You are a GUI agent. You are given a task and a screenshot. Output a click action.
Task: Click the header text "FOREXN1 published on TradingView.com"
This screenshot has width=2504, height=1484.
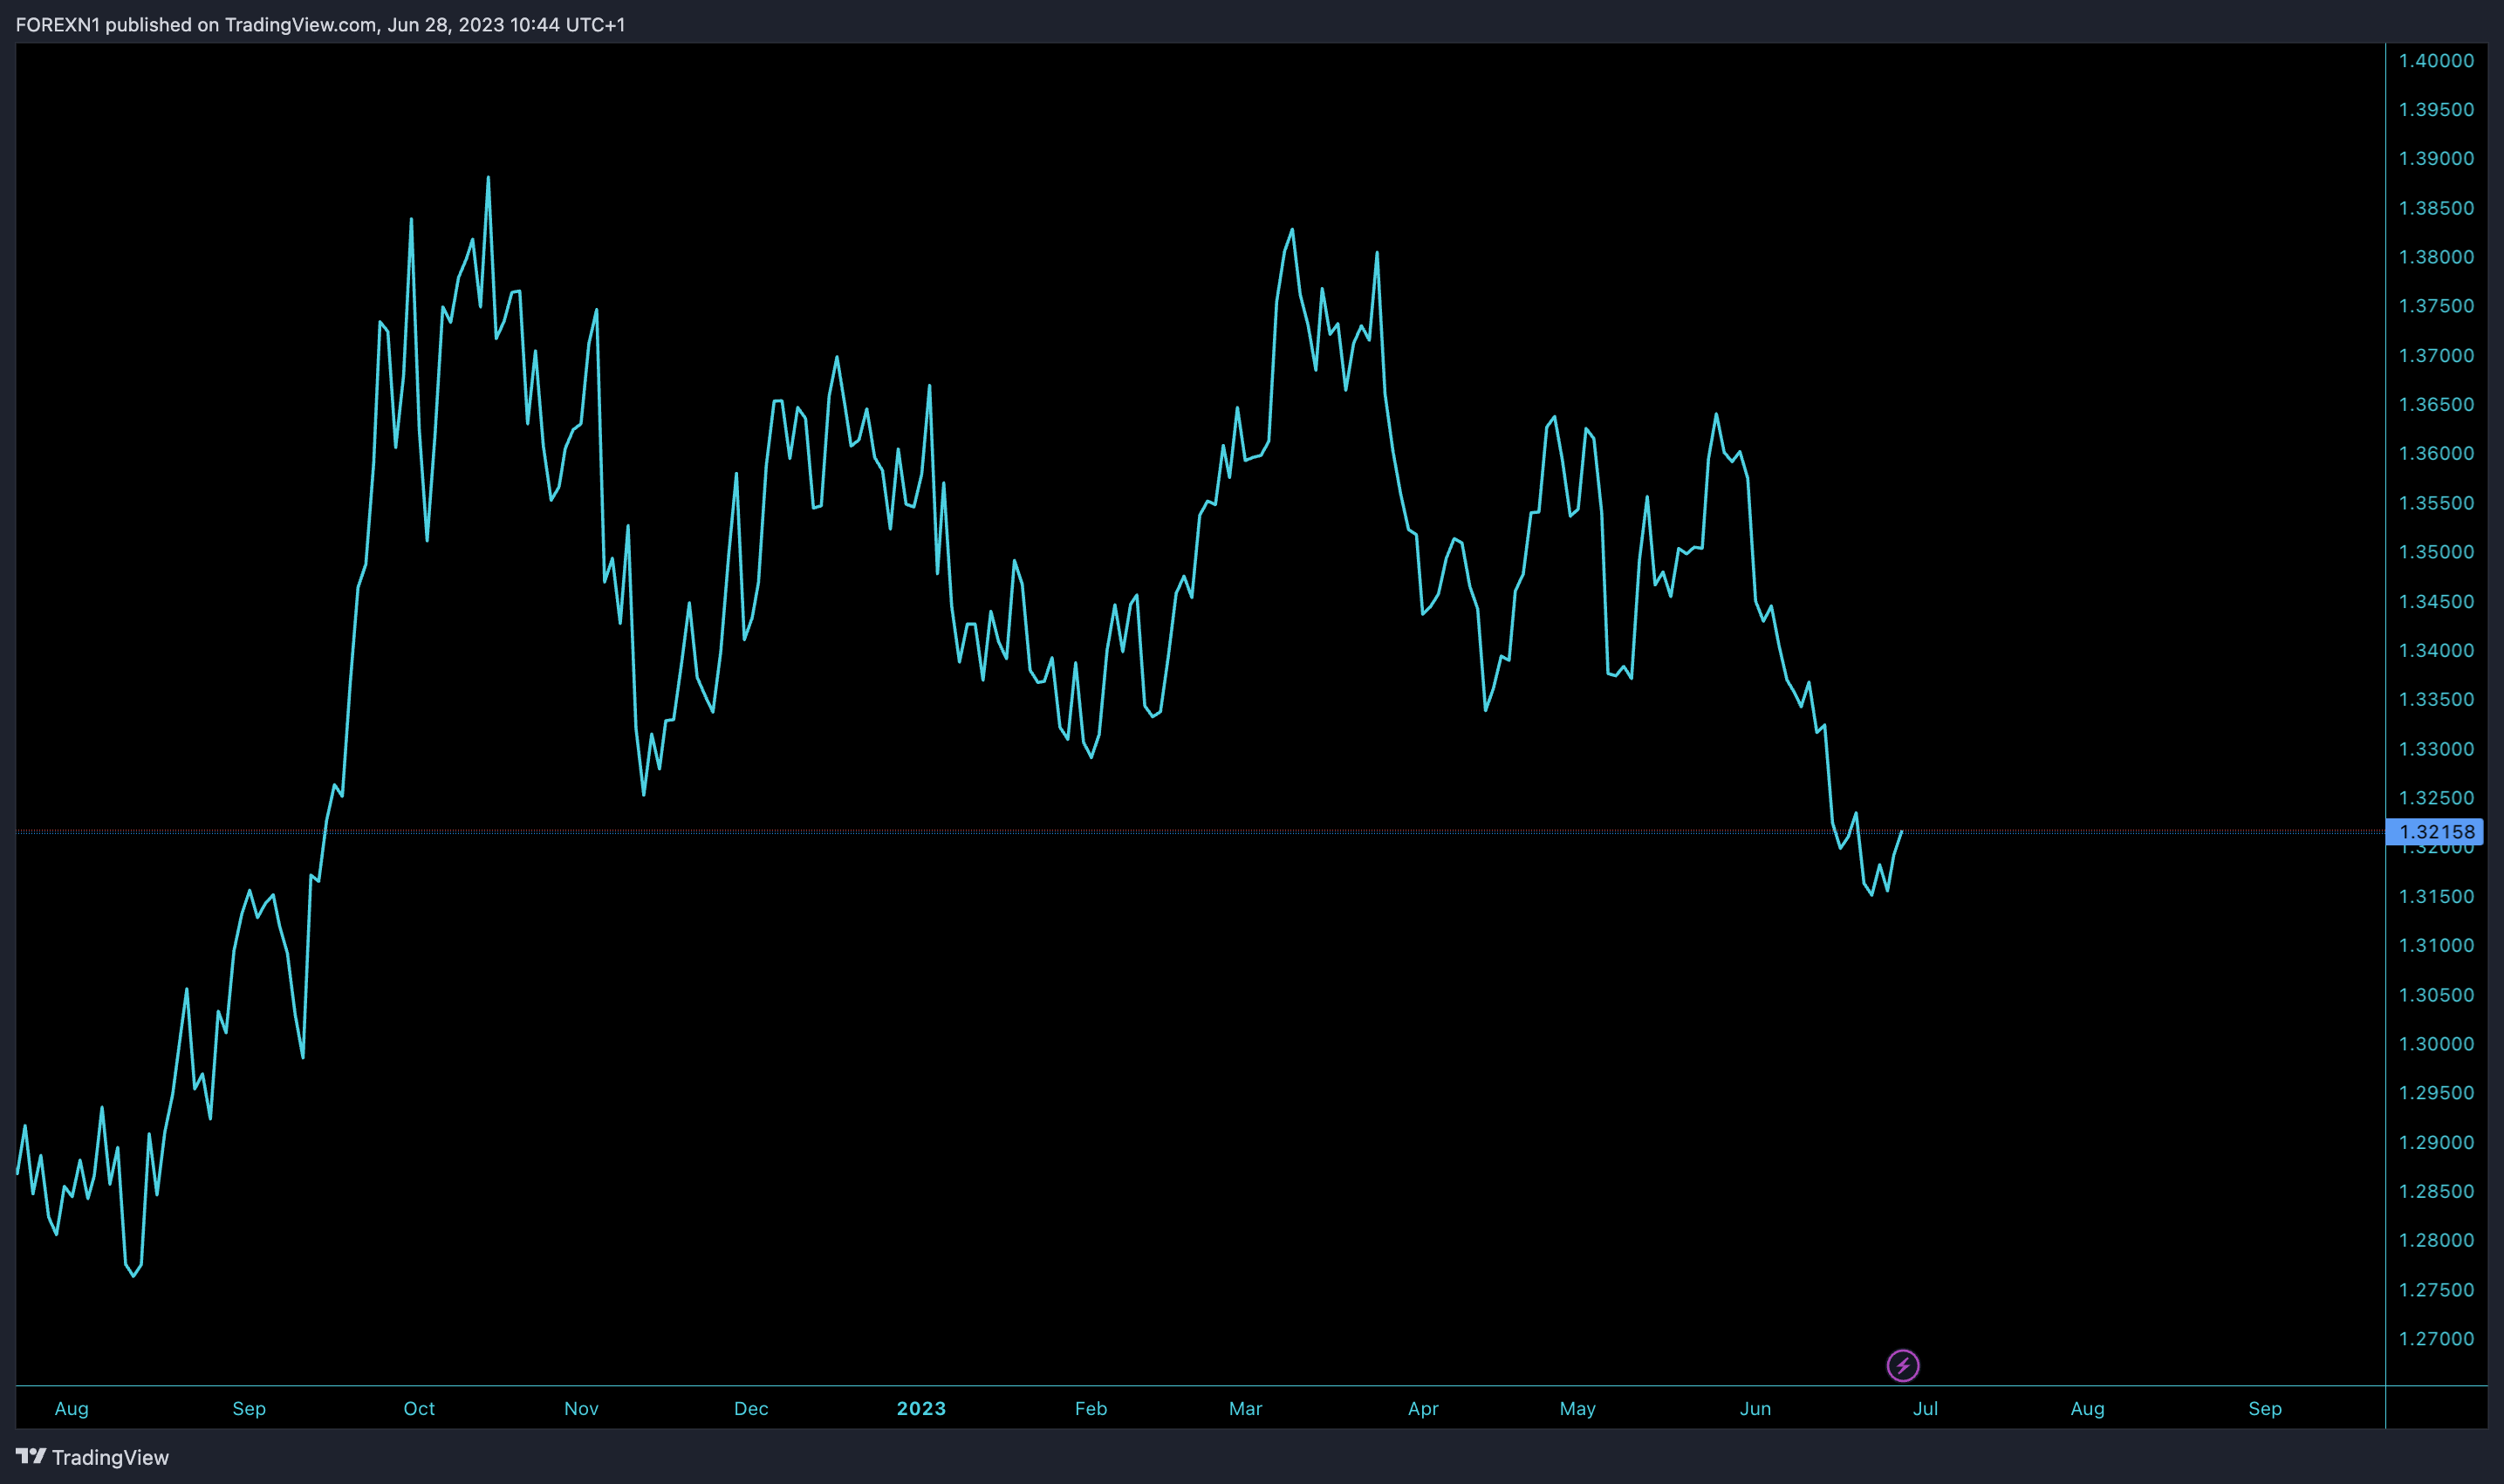click(x=196, y=24)
